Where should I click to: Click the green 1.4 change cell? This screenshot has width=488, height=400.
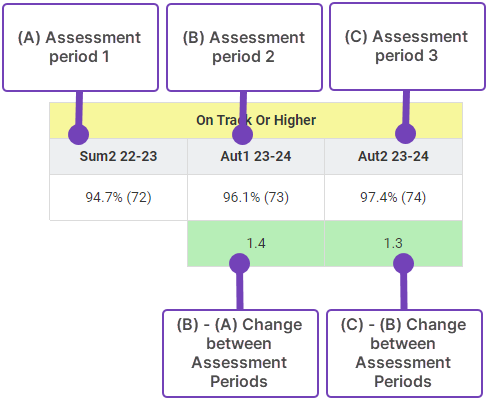tap(256, 243)
